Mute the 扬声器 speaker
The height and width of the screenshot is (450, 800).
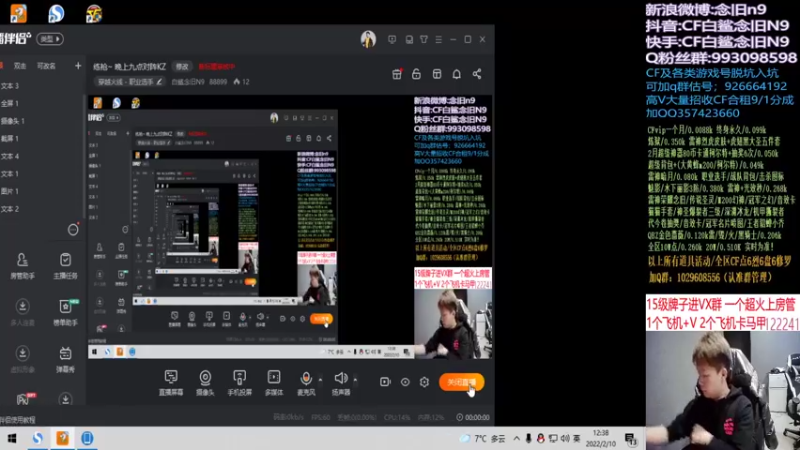(341, 383)
